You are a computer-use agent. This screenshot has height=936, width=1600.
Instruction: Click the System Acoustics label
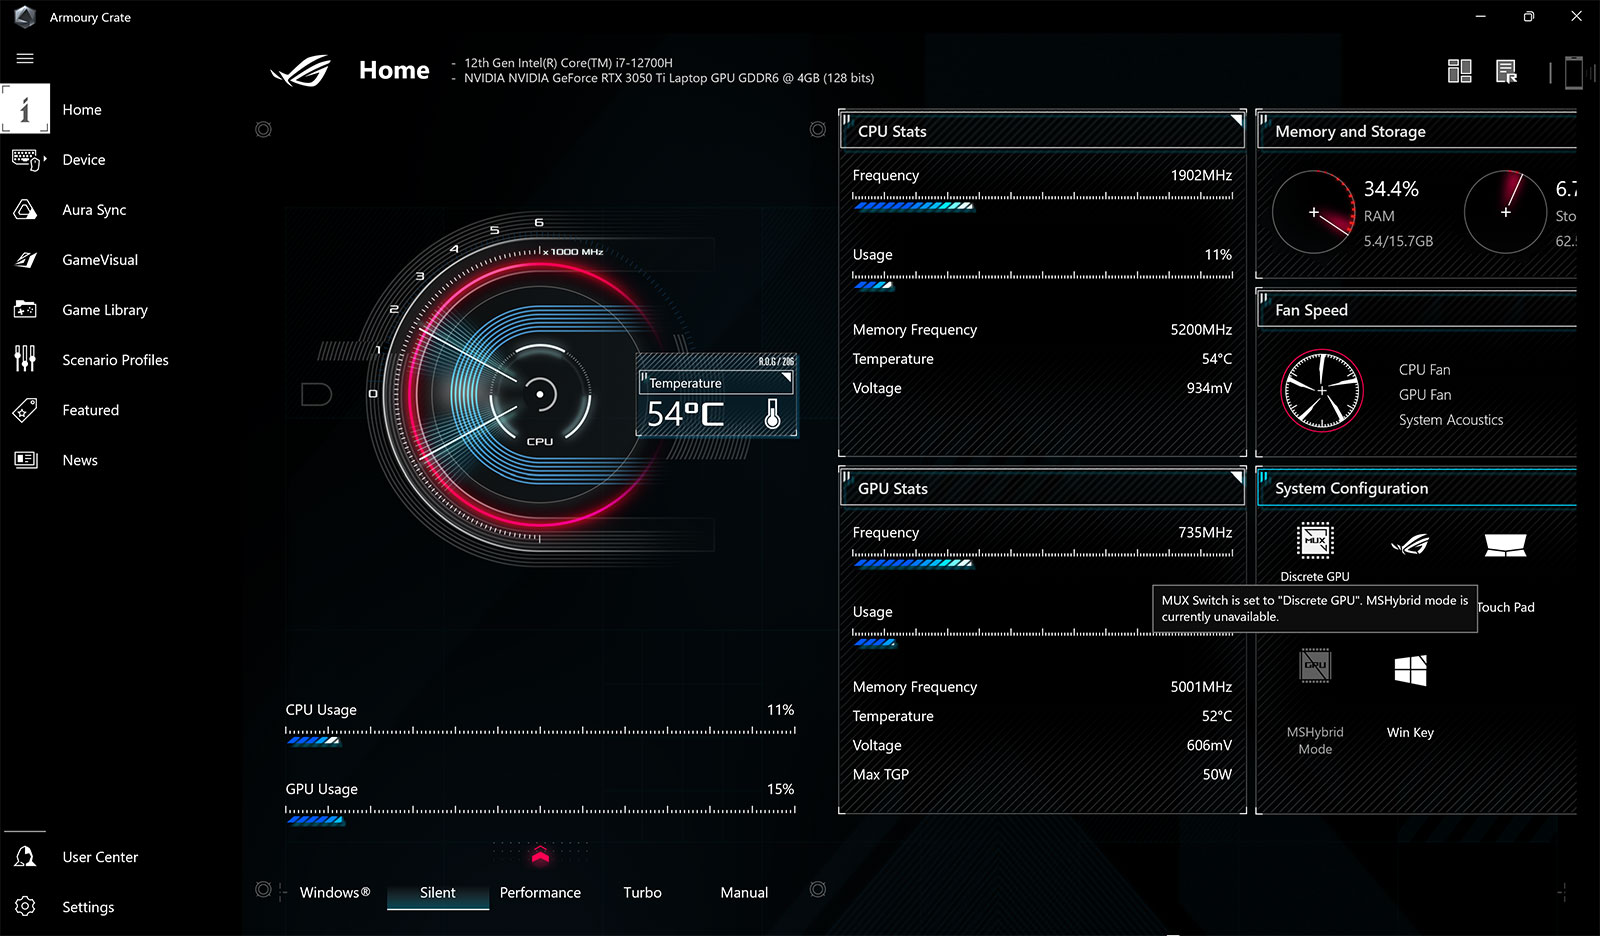coord(1451,419)
